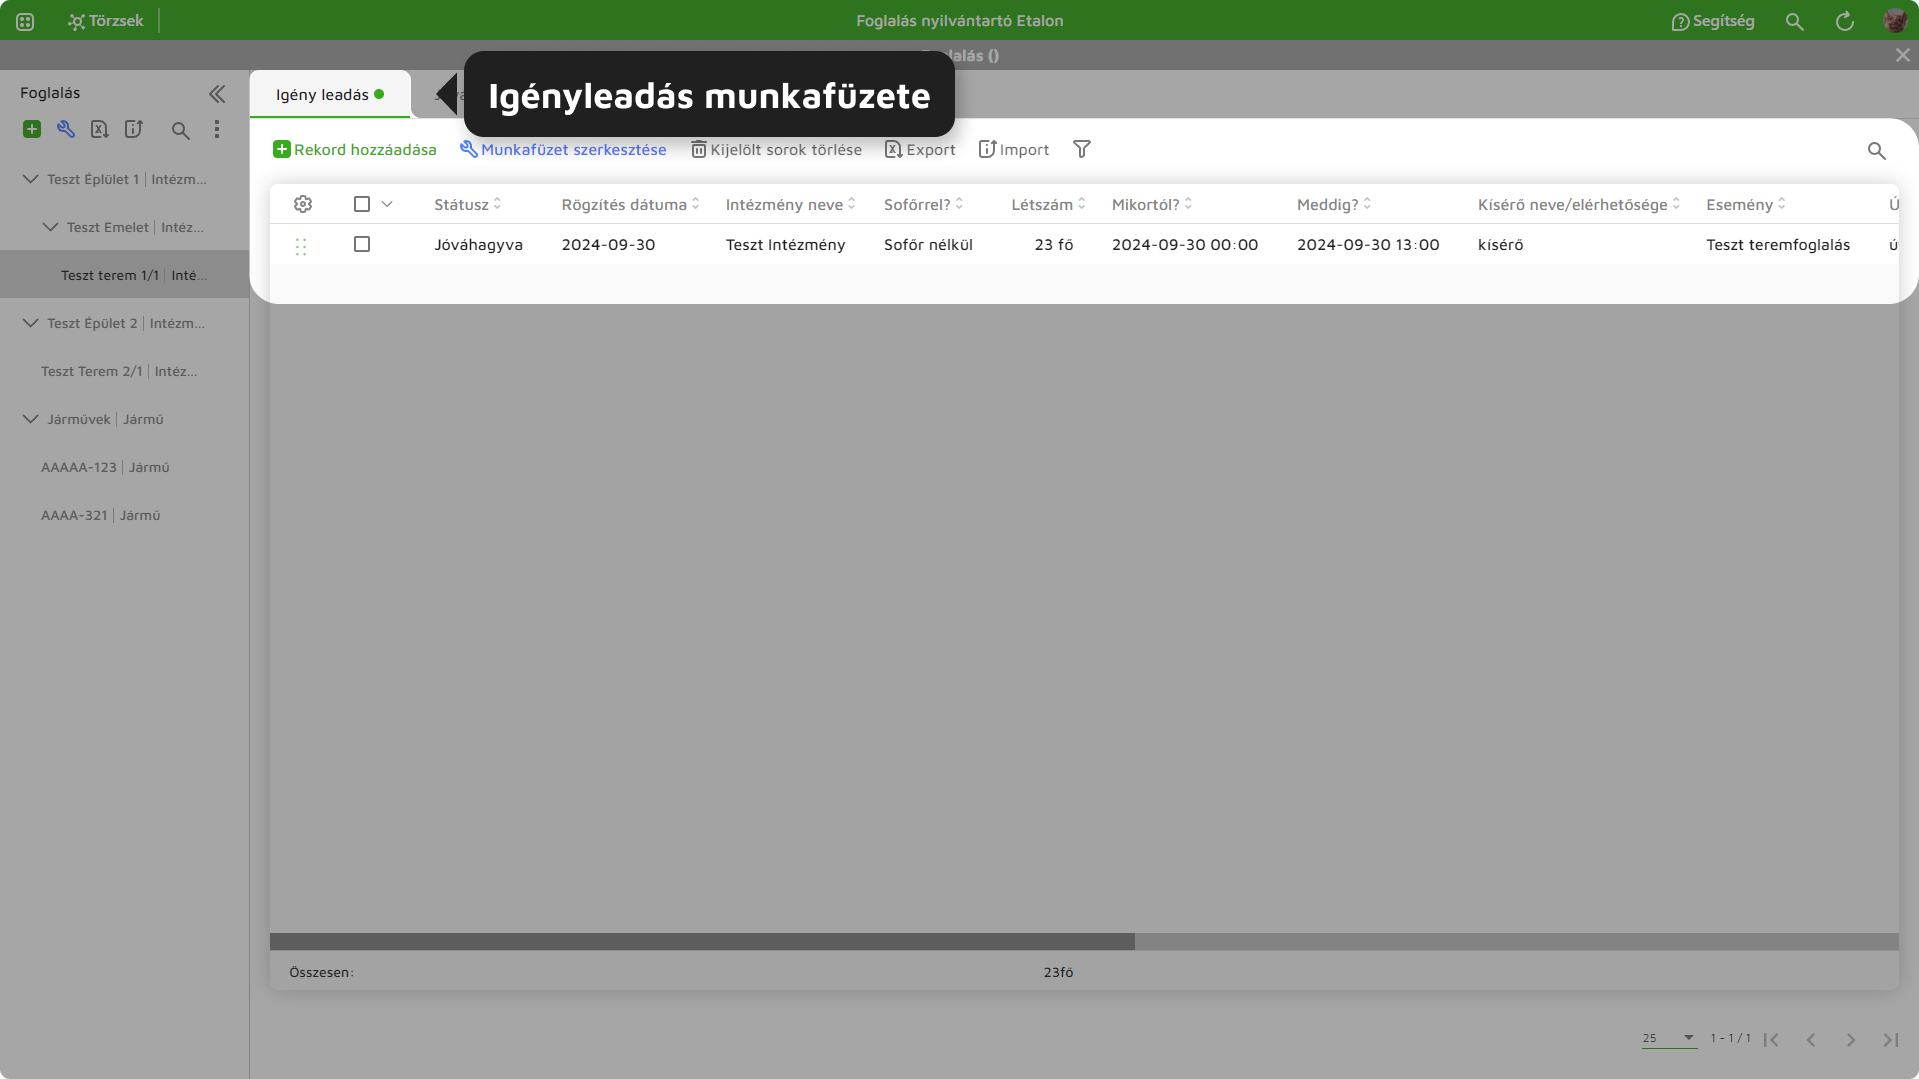1919x1079 pixels.
Task: Sort by Mikortól? column
Action: [x=1152, y=205]
